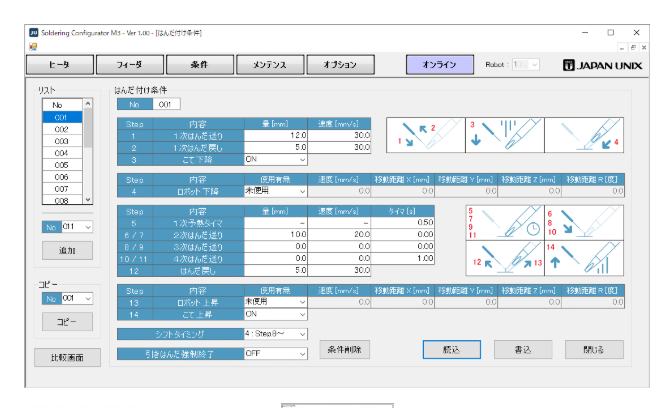The width and height of the screenshot is (672, 408).
Task: Click 1次はんだ送り speed field 30.0
Action: pyautogui.click(x=339, y=136)
